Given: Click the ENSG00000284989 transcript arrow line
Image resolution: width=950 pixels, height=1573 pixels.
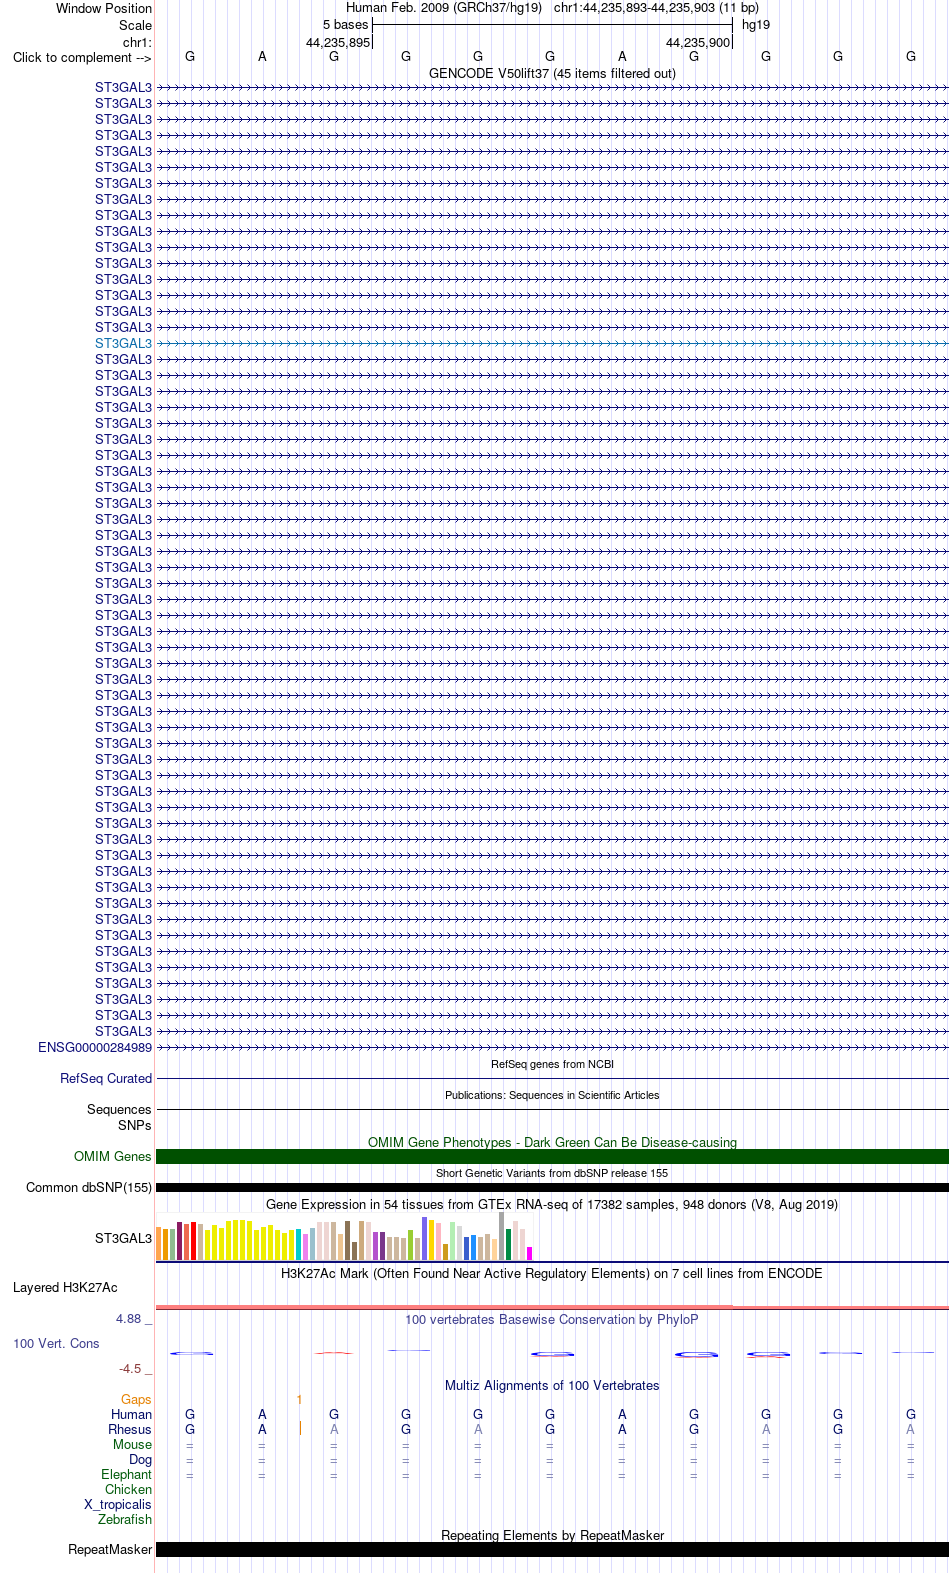Looking at the screenshot, I should (552, 1047).
